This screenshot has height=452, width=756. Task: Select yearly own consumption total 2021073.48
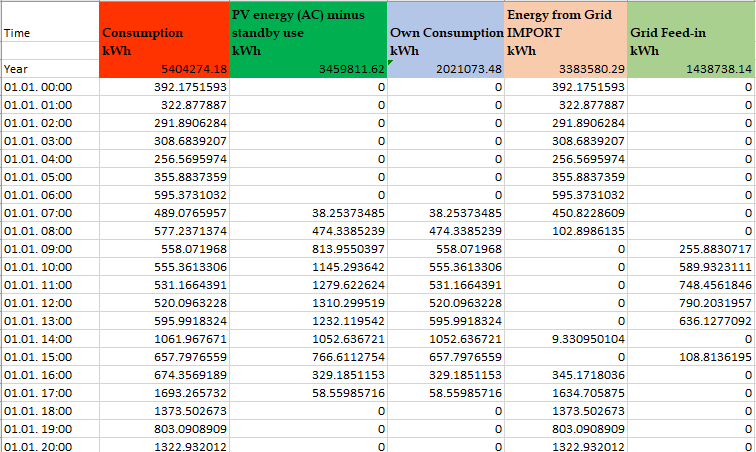click(x=446, y=69)
